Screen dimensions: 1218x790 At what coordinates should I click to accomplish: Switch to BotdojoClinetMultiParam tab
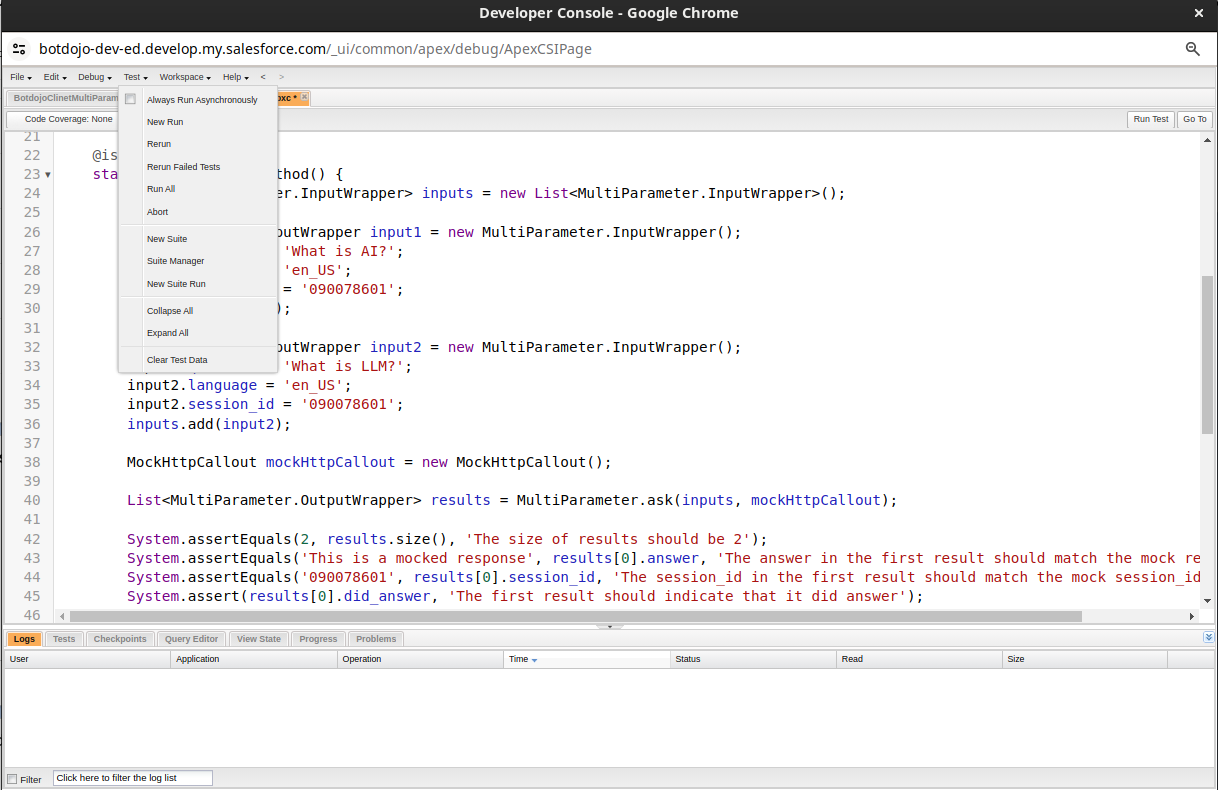[63, 98]
